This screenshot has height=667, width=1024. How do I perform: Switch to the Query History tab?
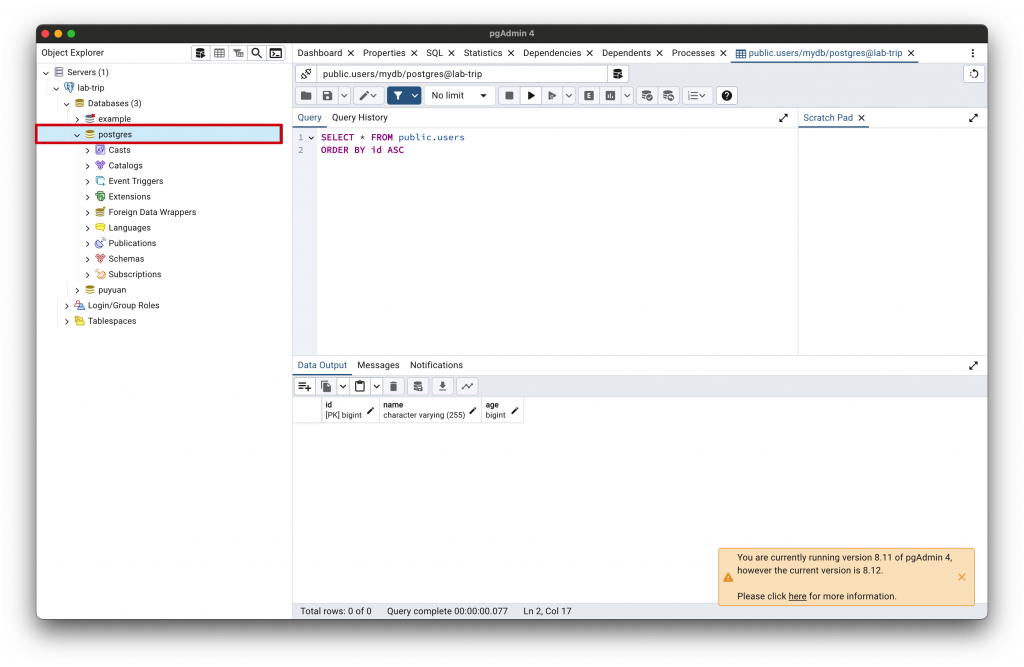click(x=359, y=118)
